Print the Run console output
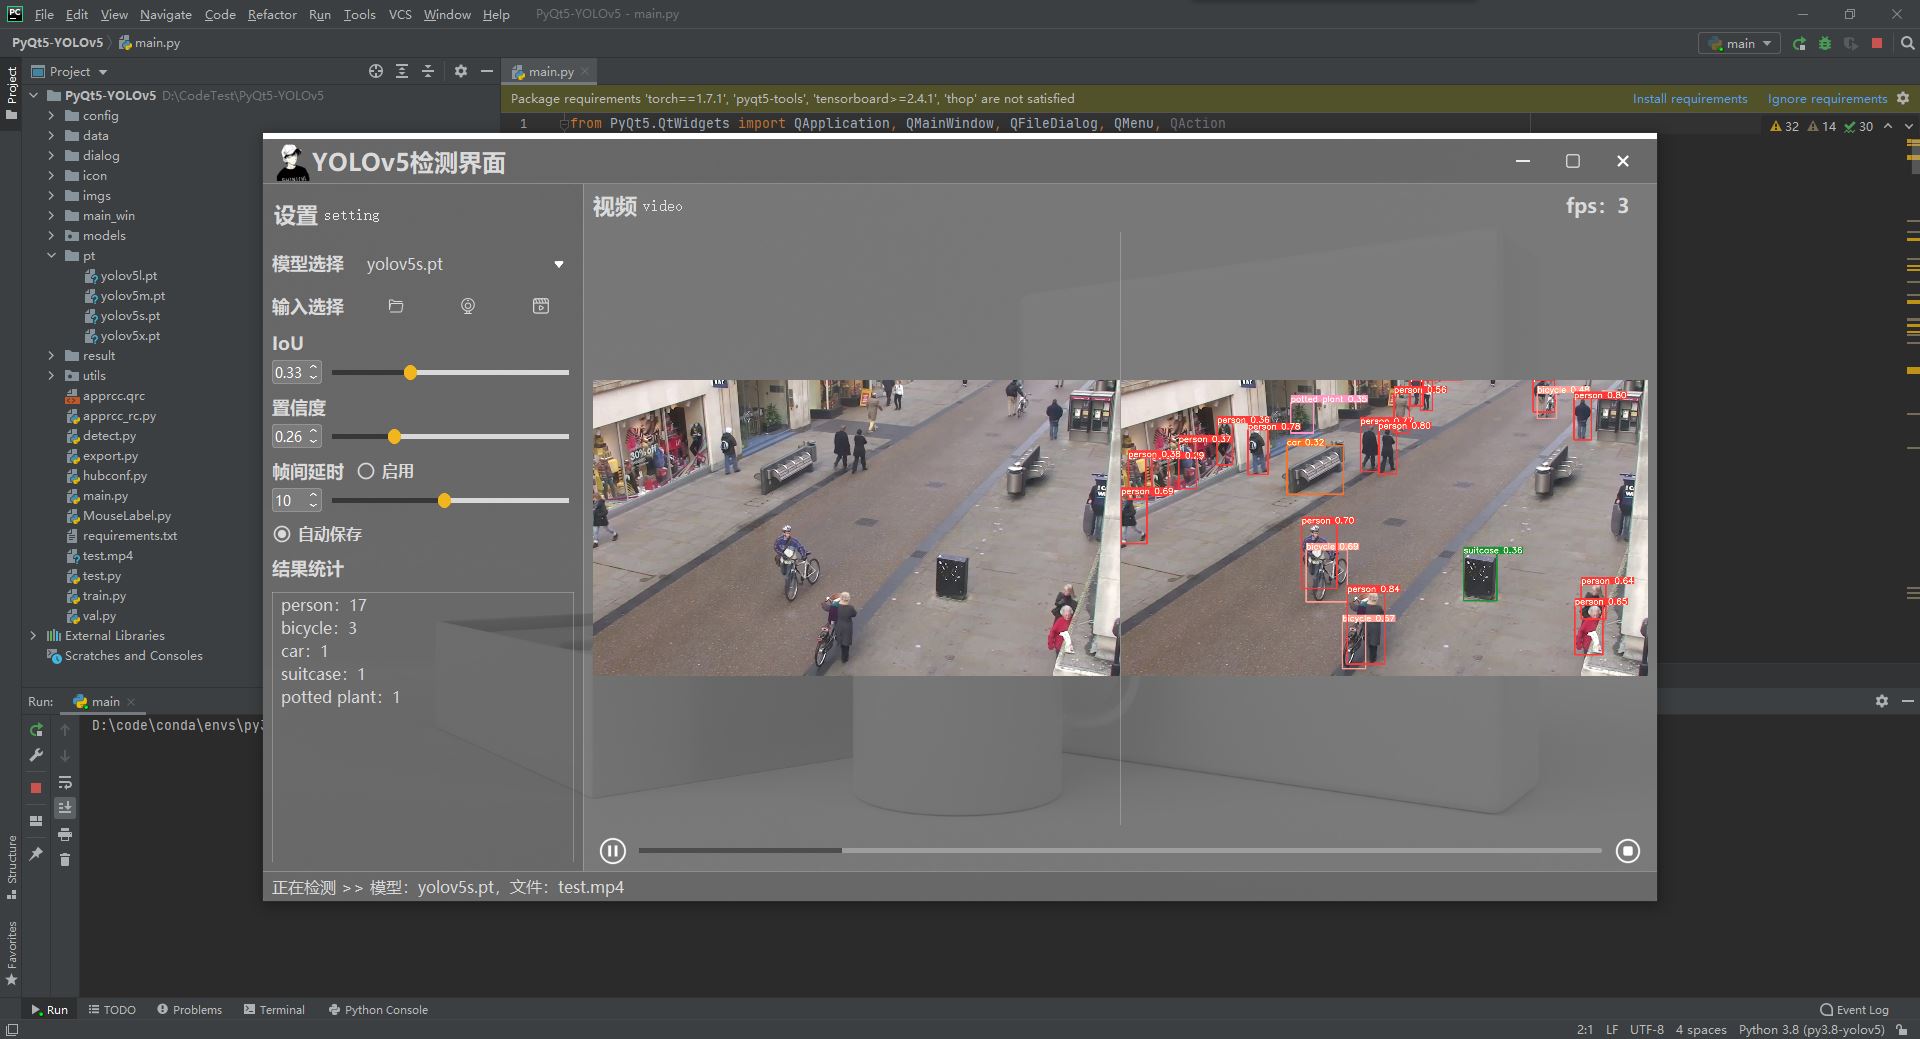This screenshot has height=1039, width=1920. (x=65, y=834)
